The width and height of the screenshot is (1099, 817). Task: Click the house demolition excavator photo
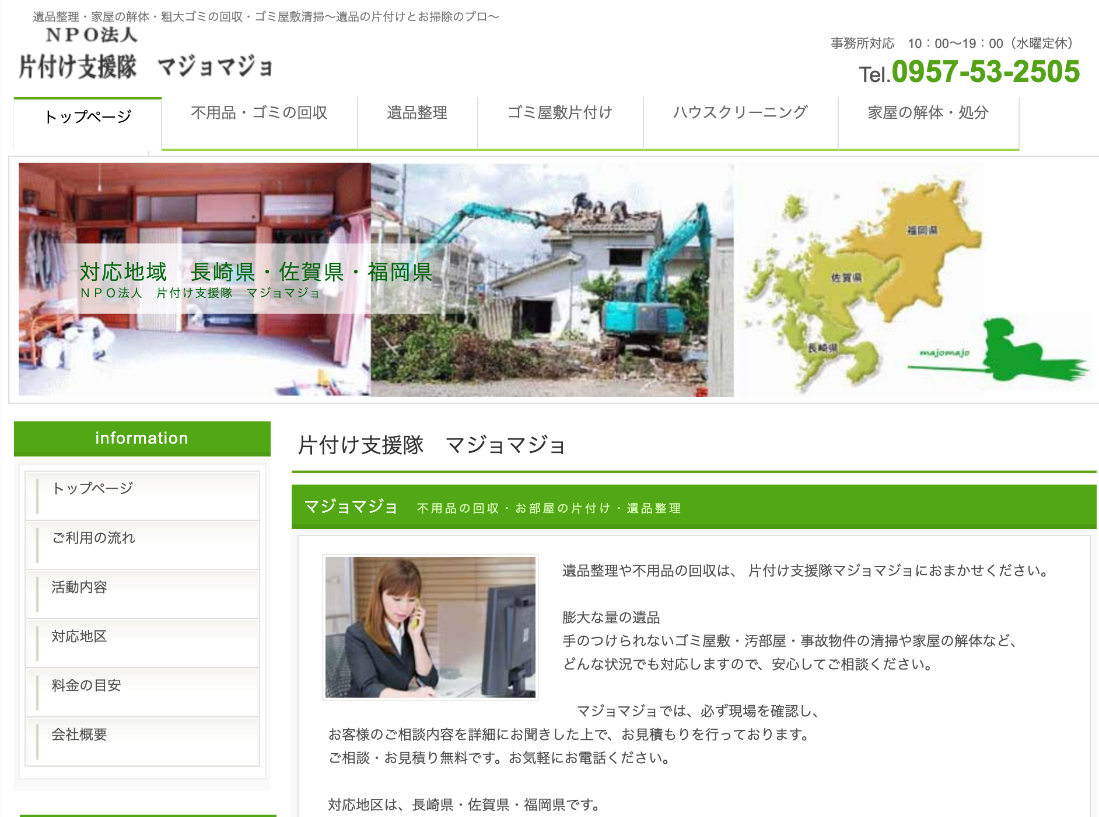(552, 280)
